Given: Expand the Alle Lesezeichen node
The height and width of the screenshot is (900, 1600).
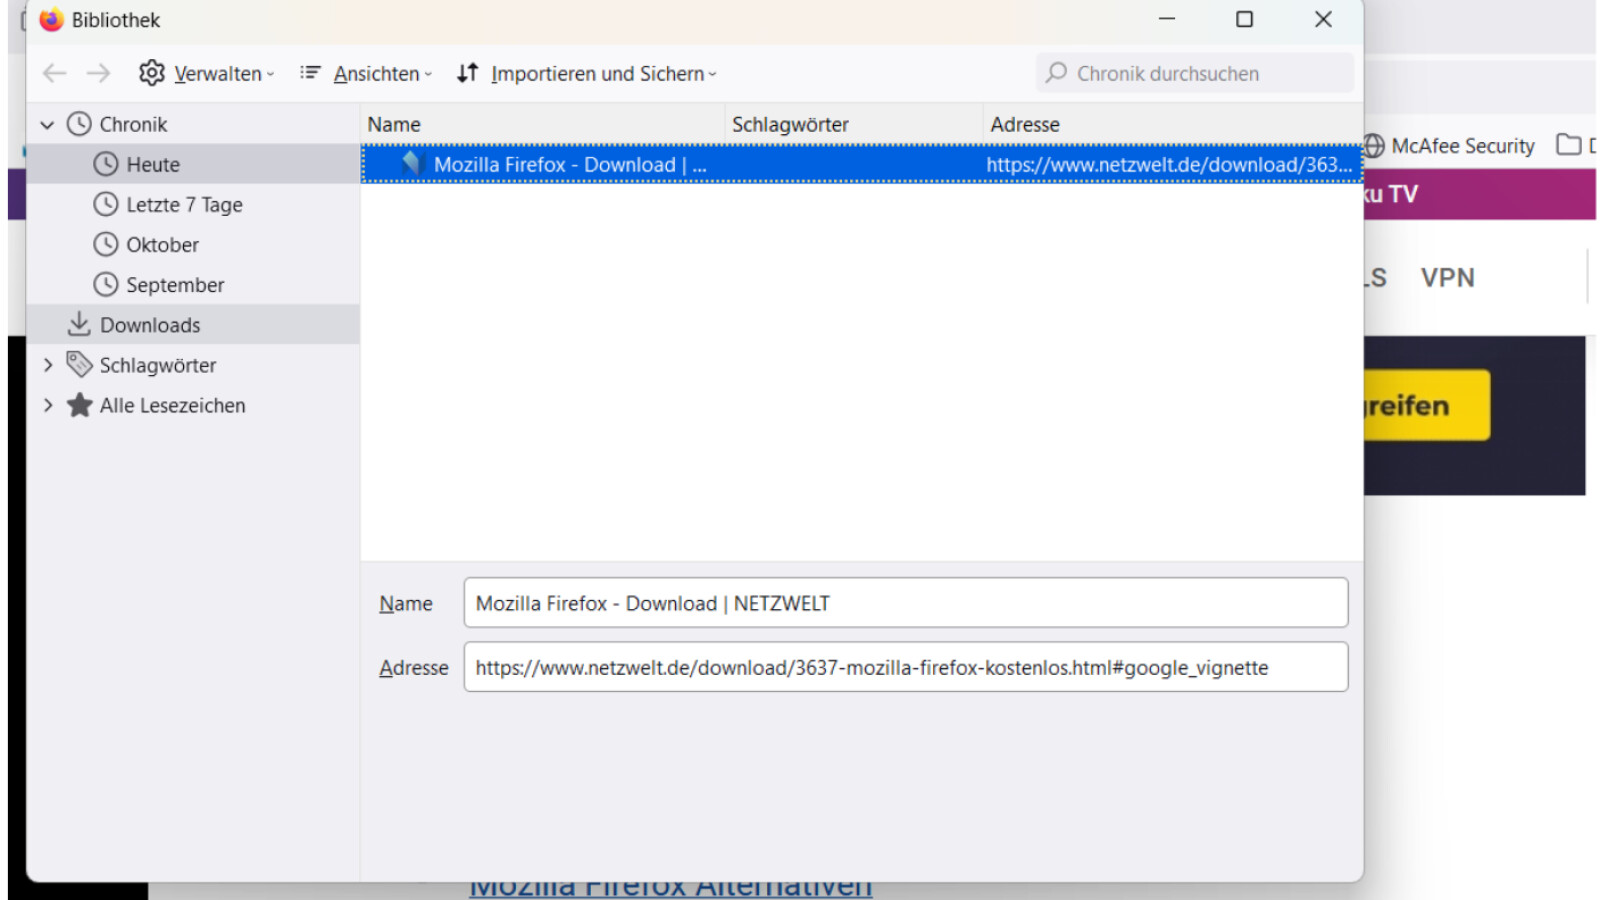Looking at the screenshot, I should pyautogui.click(x=47, y=405).
